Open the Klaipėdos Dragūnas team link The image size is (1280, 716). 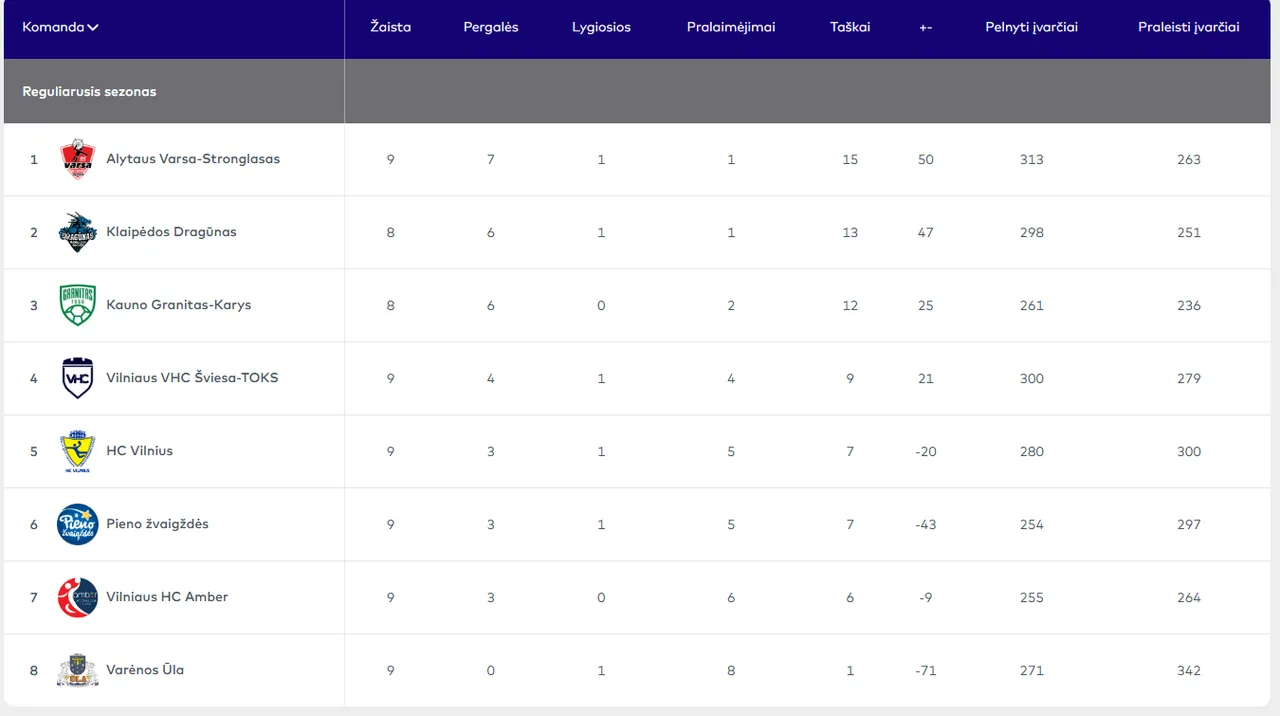pyautogui.click(x=171, y=232)
